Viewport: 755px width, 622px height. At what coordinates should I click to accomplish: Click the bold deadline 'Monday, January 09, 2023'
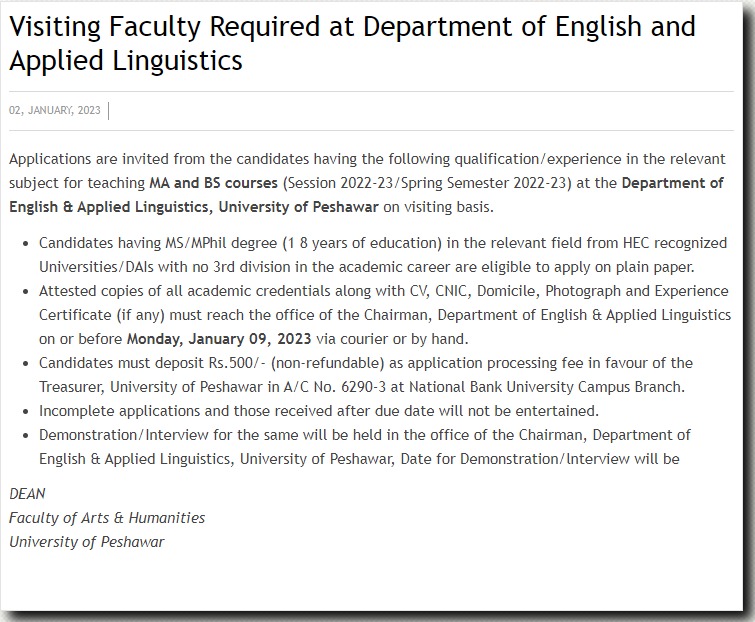[x=219, y=338]
